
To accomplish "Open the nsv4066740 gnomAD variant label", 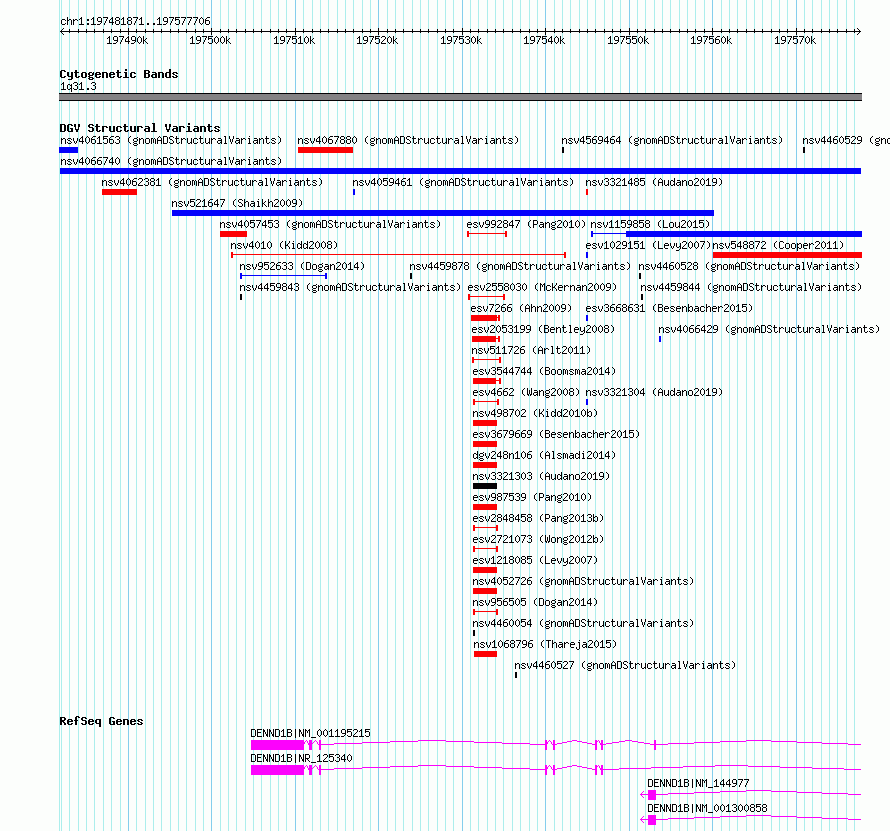I will pyautogui.click(x=171, y=161).
